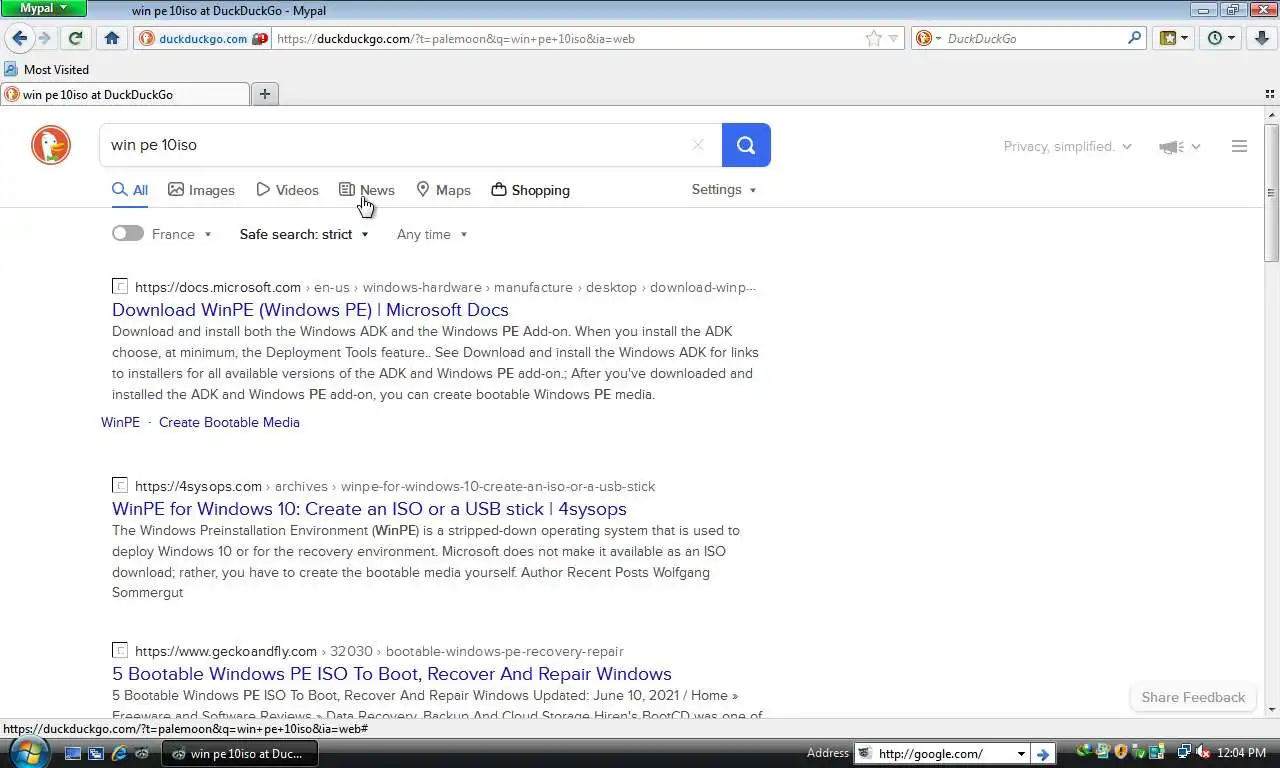Click Show Desktop in the quick launch
This screenshot has height=768, width=1280.
[x=73, y=753]
